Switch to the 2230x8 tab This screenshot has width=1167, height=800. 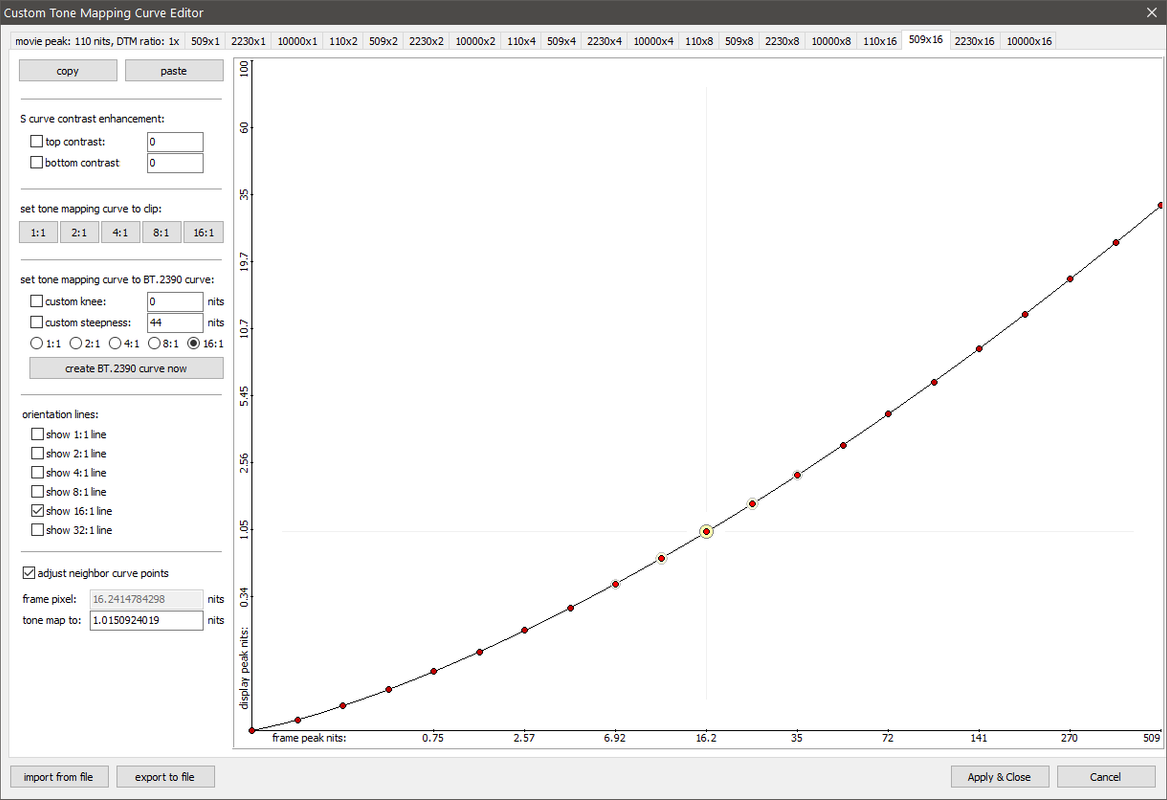click(782, 41)
